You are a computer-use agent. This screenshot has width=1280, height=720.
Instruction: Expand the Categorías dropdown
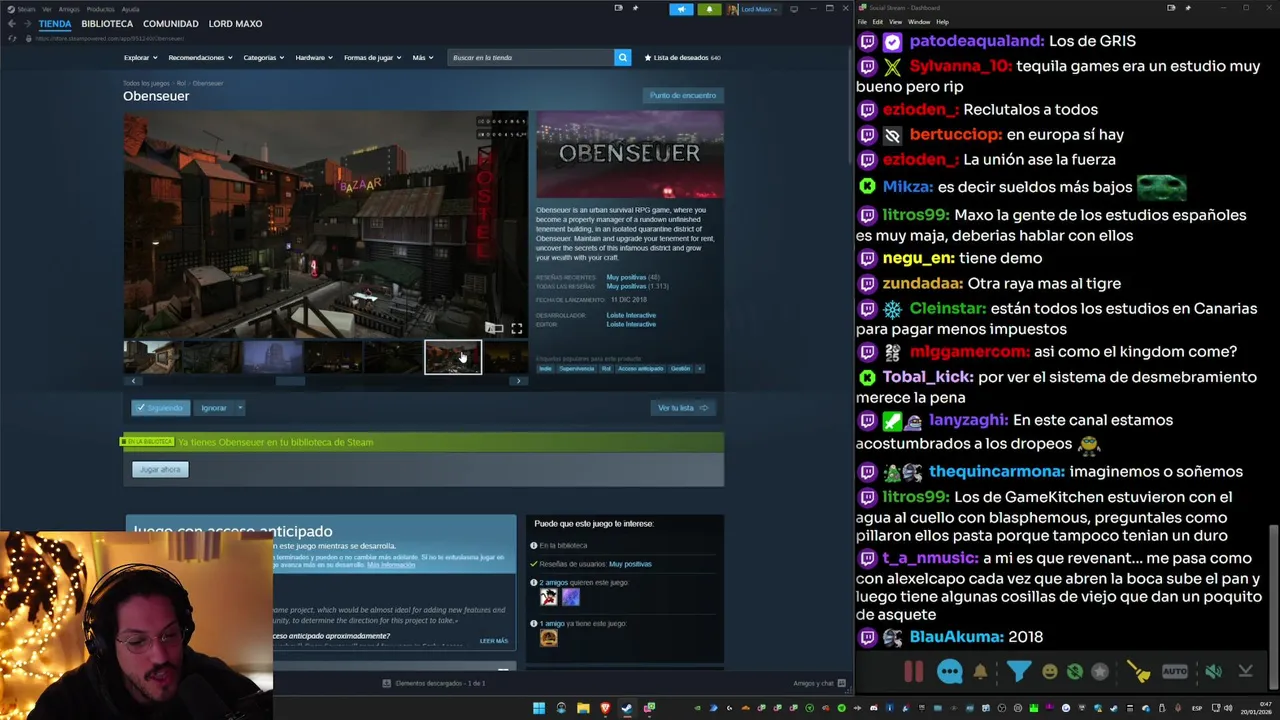pos(263,58)
